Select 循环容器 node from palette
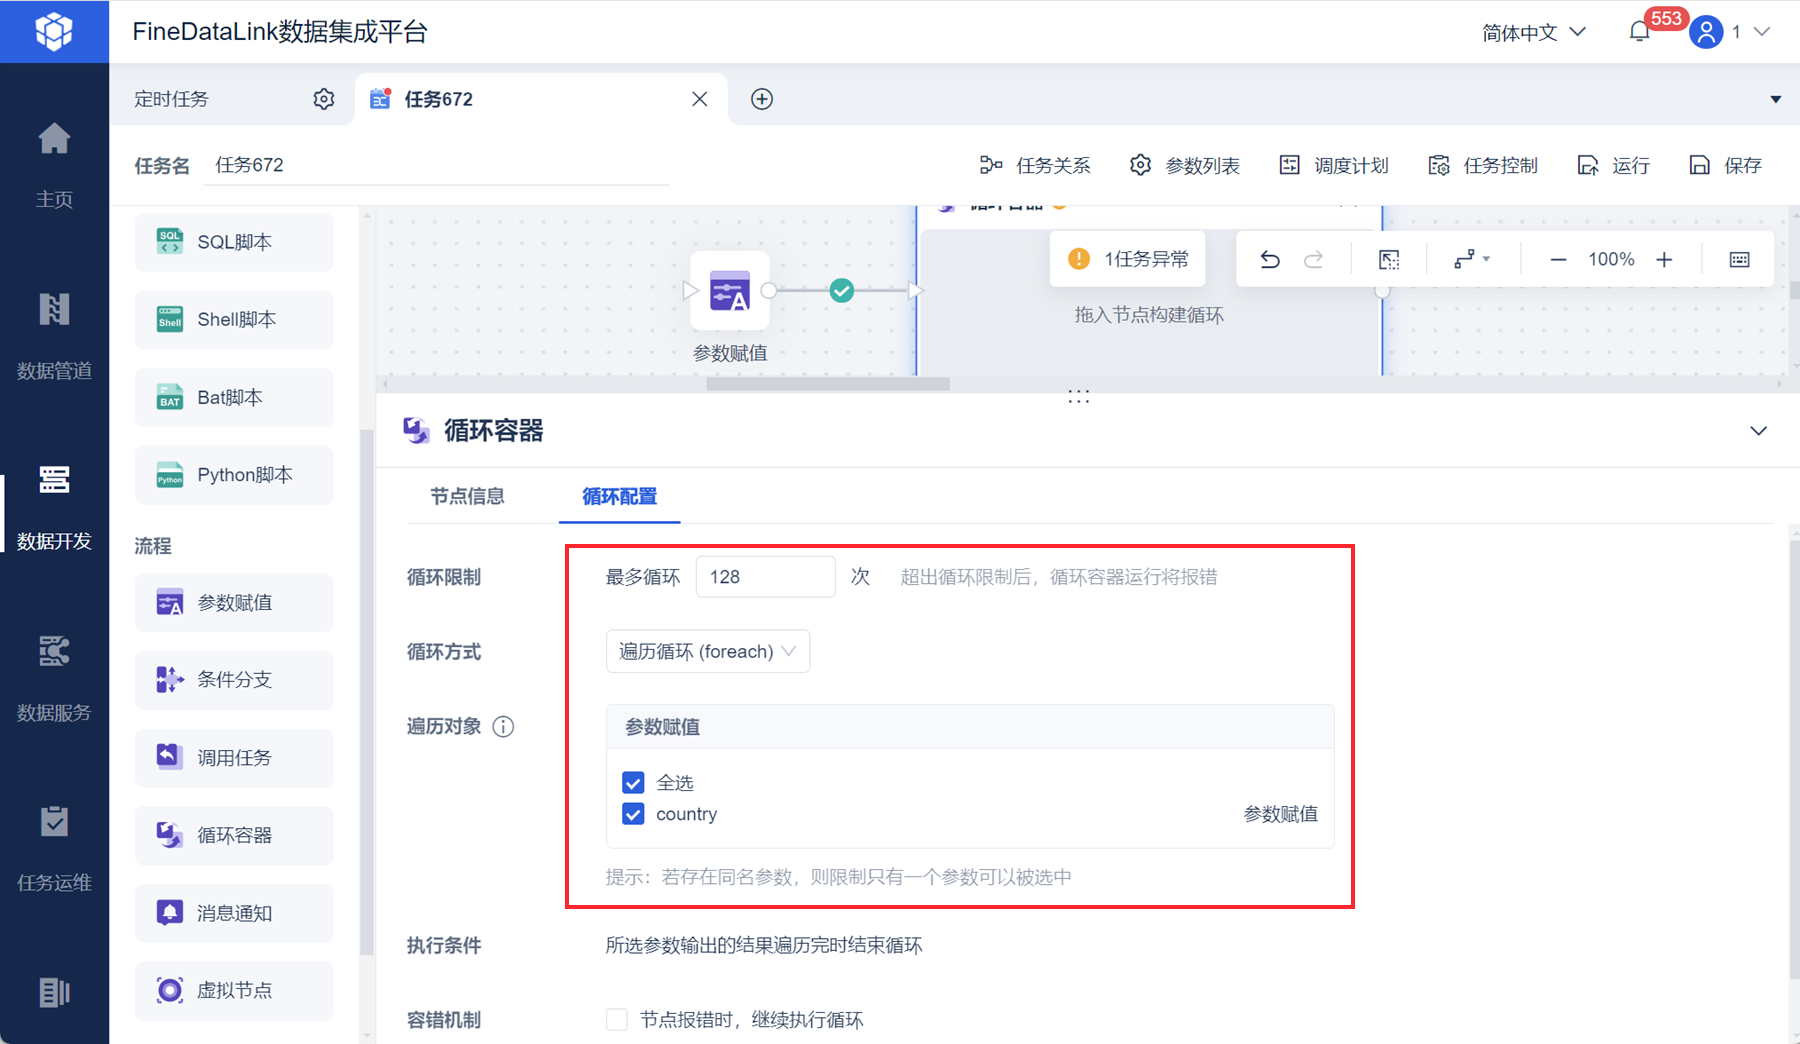 pyautogui.click(x=234, y=835)
